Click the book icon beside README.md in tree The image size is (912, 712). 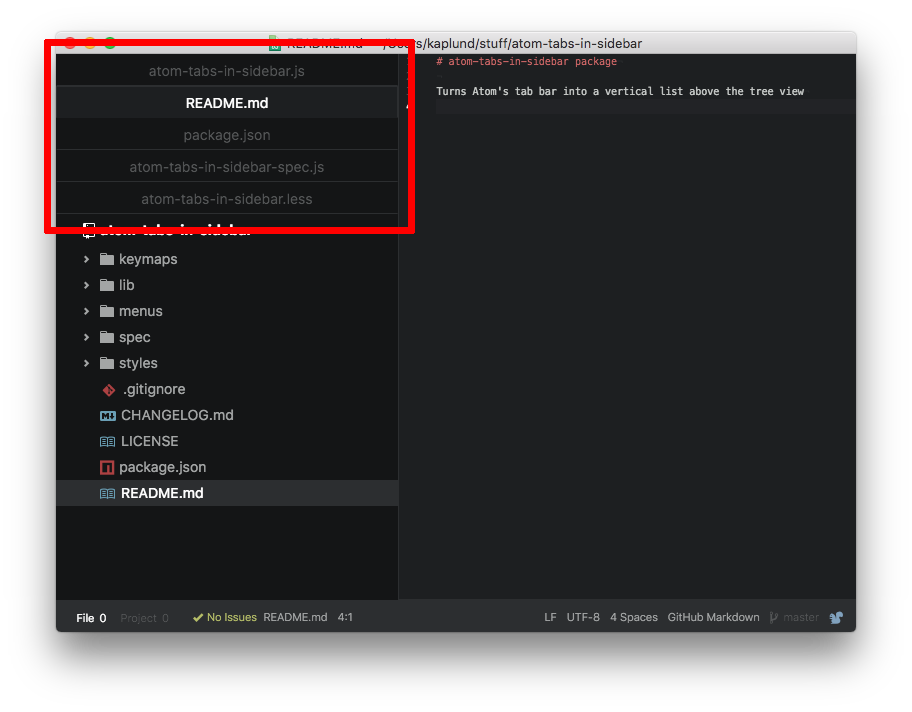click(108, 494)
